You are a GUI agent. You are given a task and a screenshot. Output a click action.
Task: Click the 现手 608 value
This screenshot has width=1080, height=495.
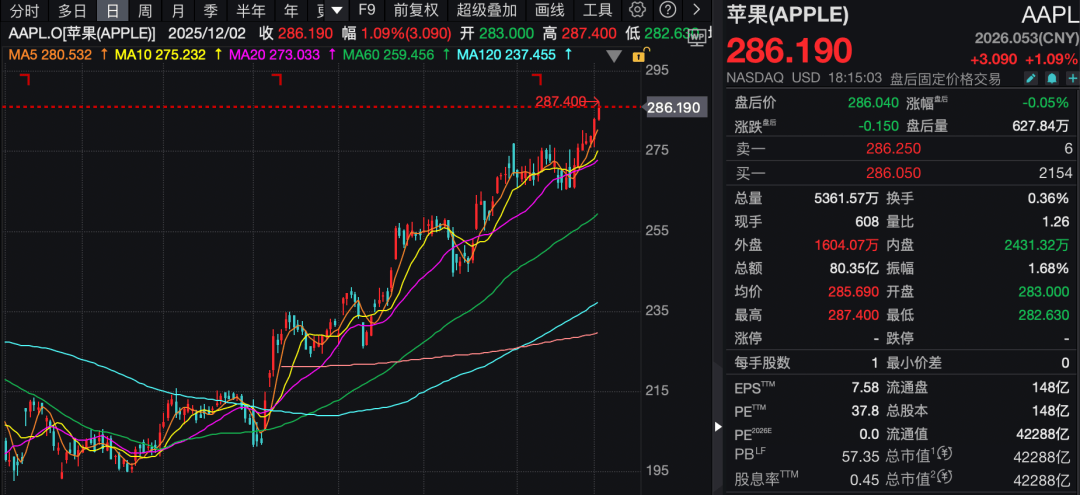tap(867, 222)
